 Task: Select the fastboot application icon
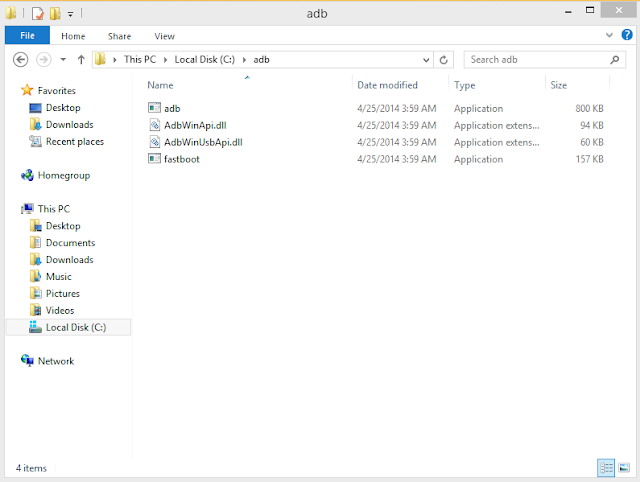(154, 158)
